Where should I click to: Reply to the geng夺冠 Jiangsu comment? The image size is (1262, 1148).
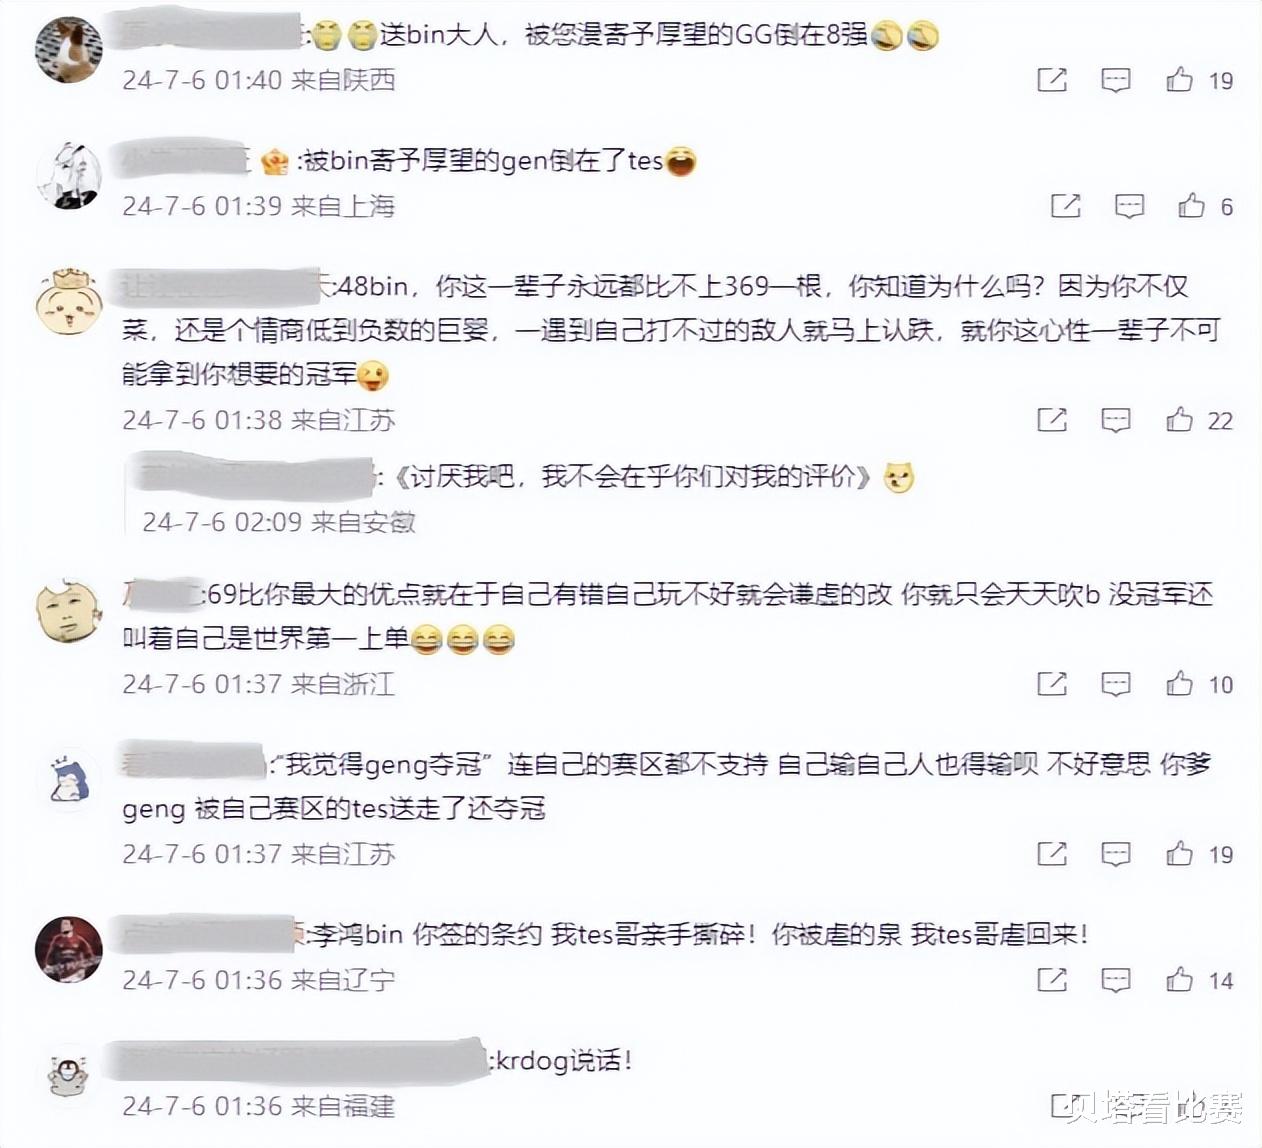click(x=1116, y=854)
